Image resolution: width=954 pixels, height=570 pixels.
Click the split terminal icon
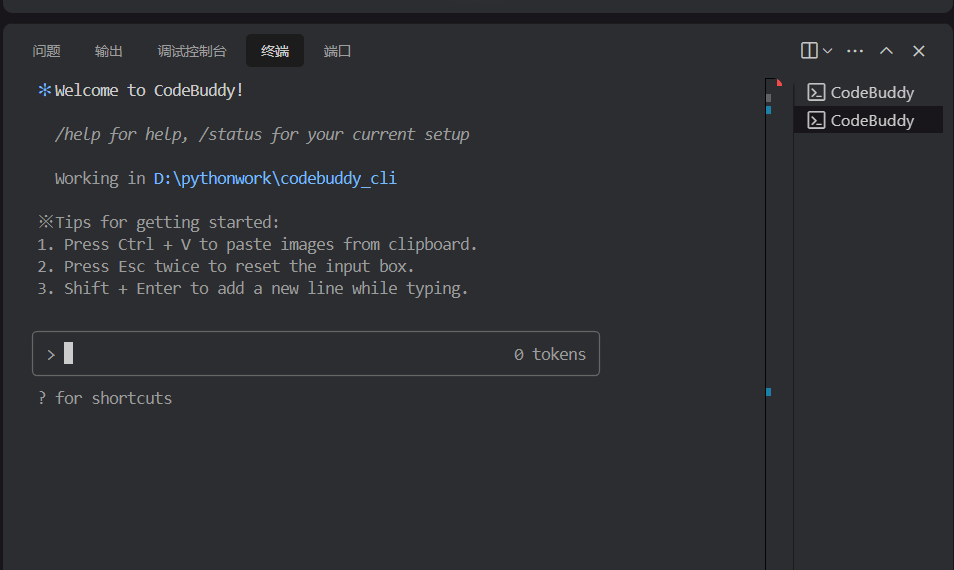(x=809, y=50)
